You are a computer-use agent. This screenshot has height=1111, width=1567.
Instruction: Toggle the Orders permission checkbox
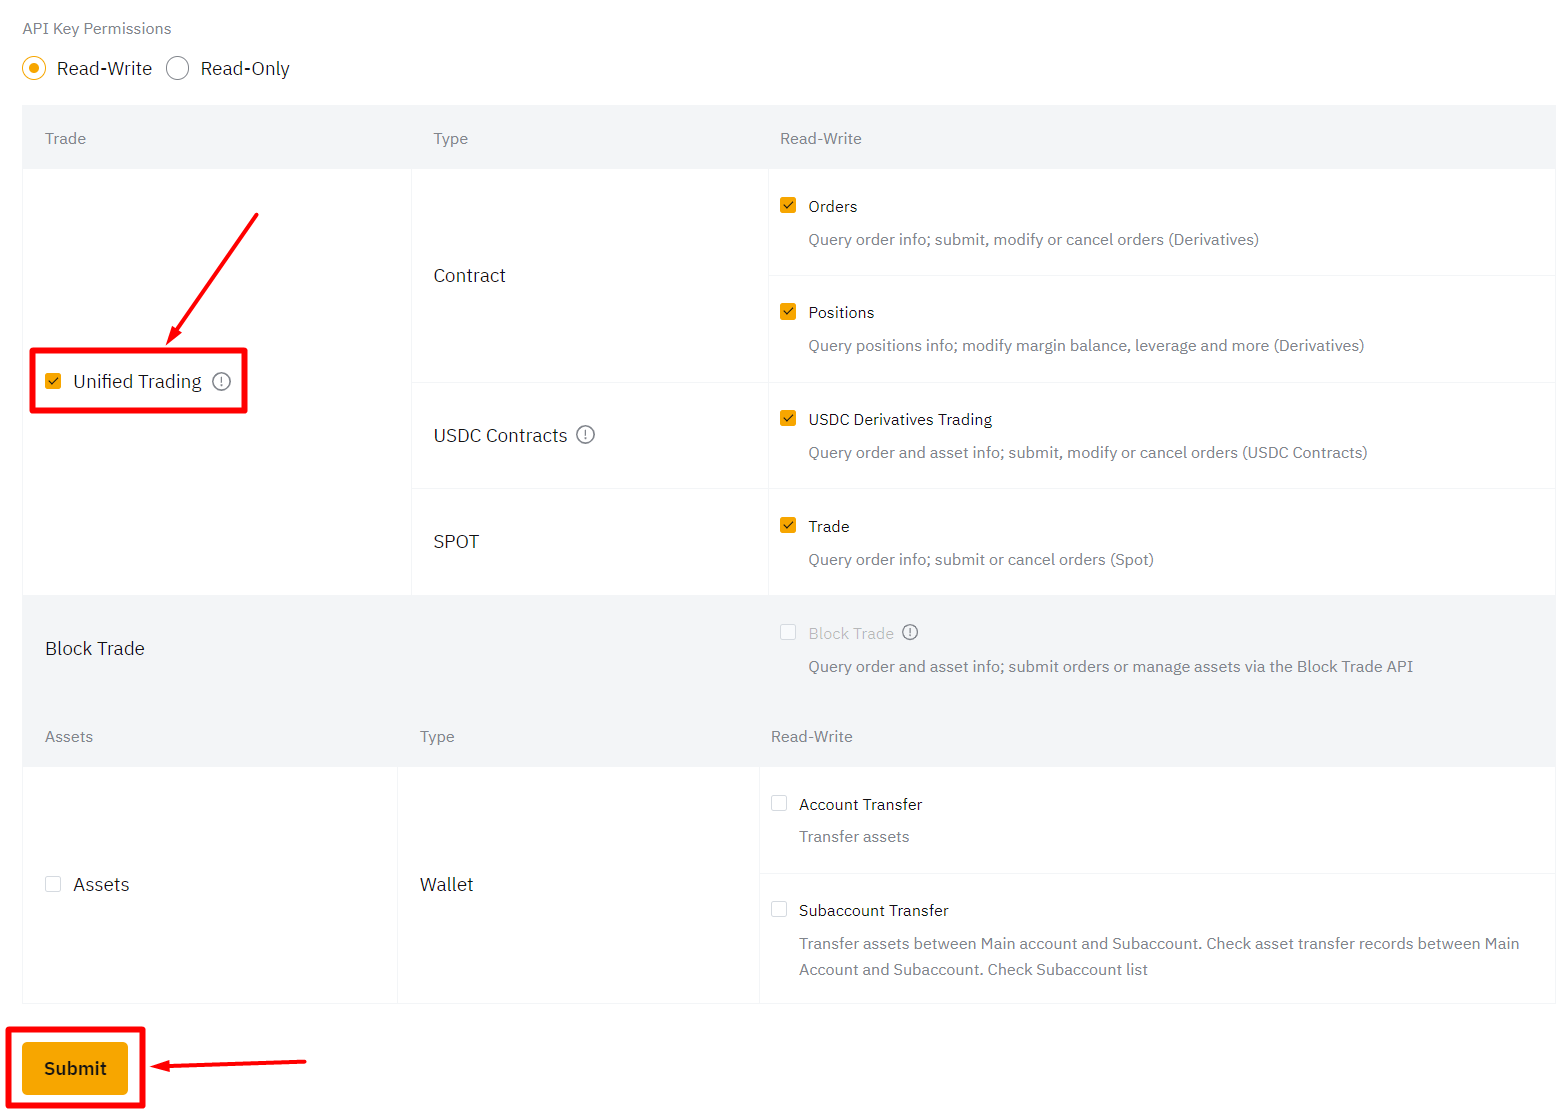point(788,205)
